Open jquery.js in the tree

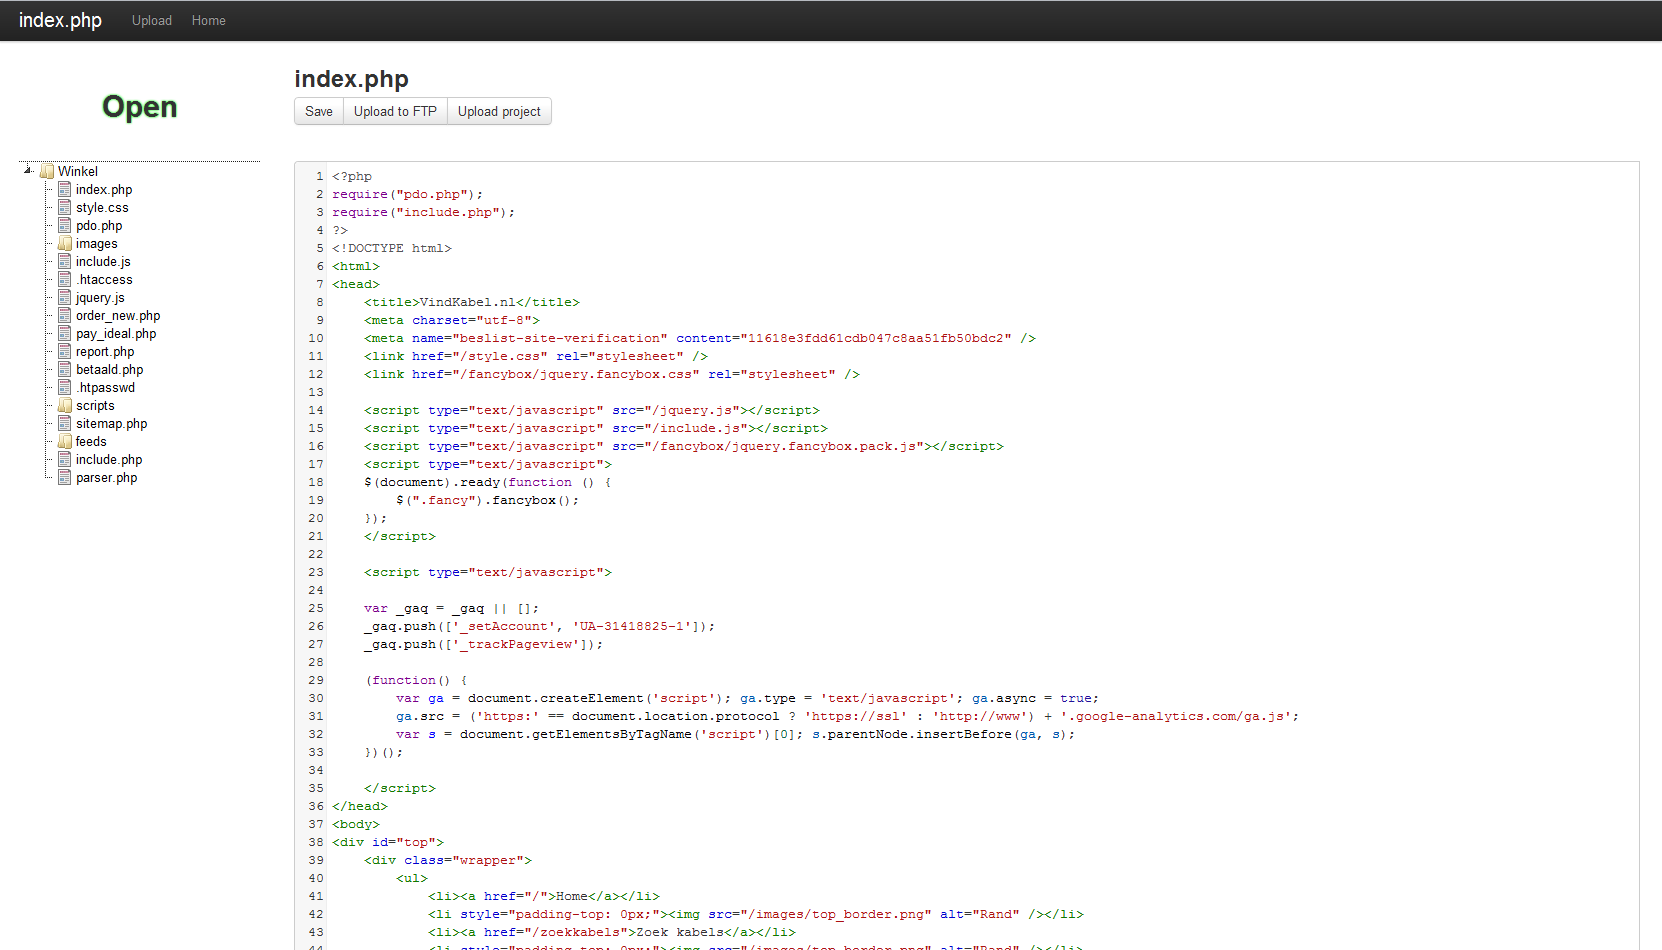pyautogui.click(x=100, y=297)
